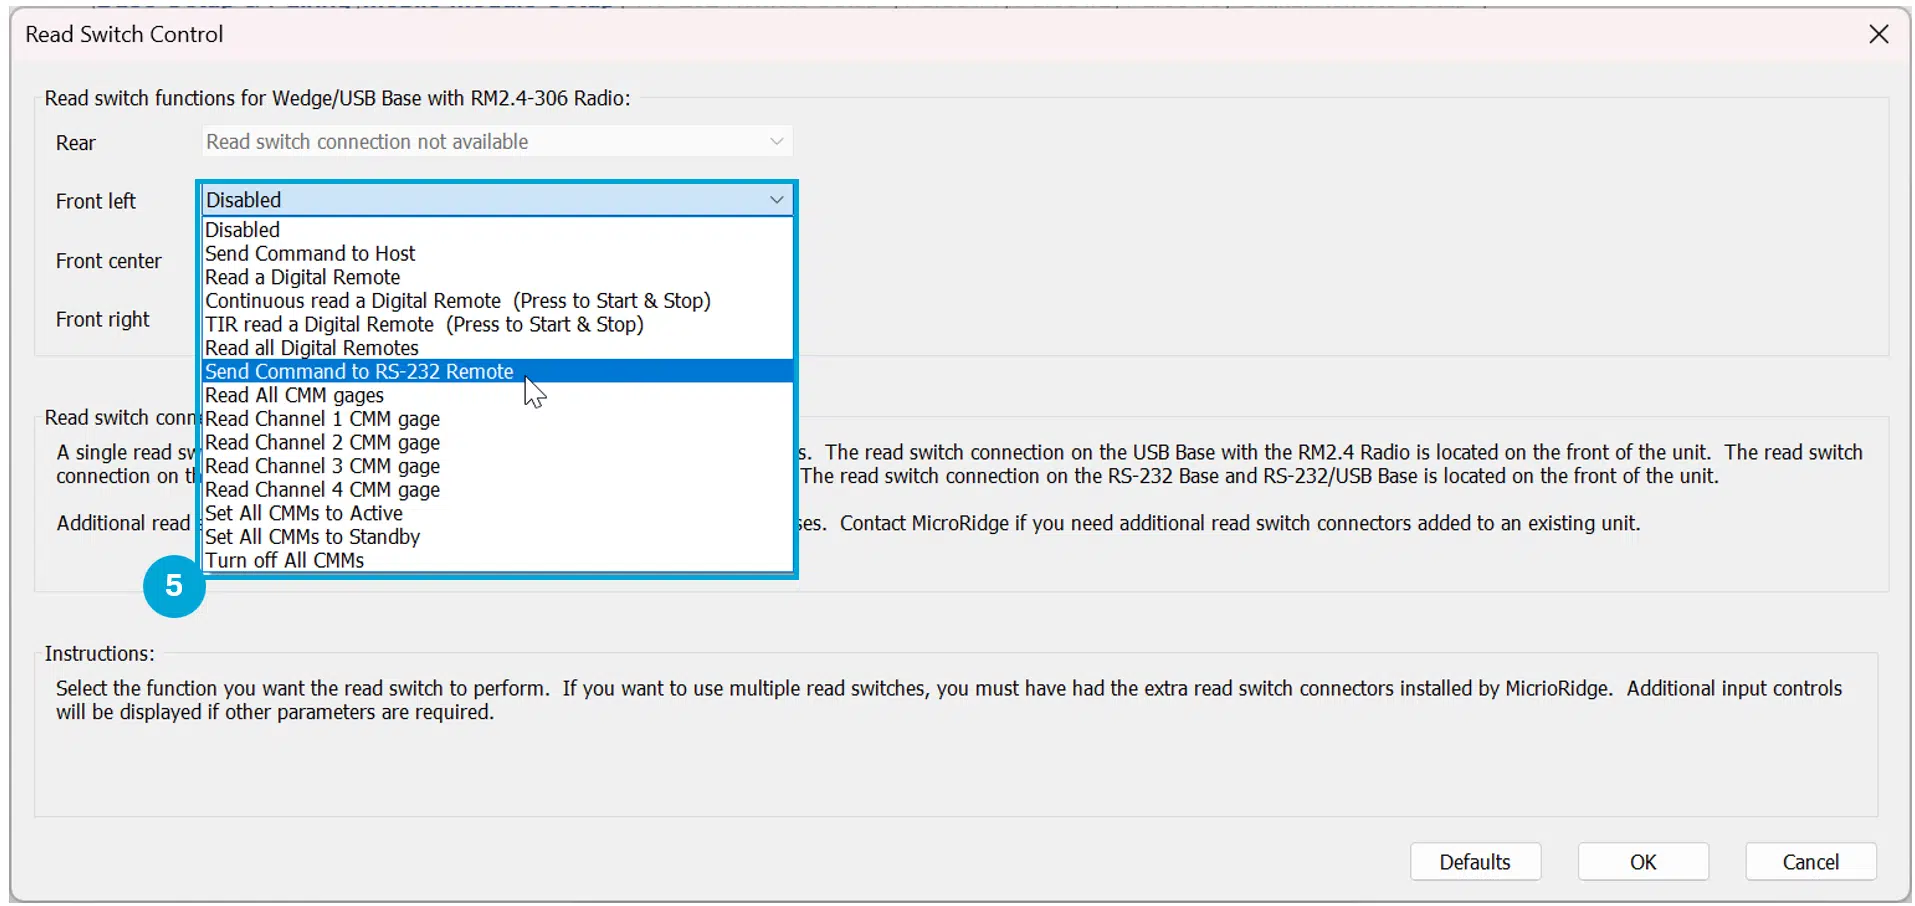Close the Read Switch Control window
The height and width of the screenshot is (906, 1915).
(x=1879, y=34)
